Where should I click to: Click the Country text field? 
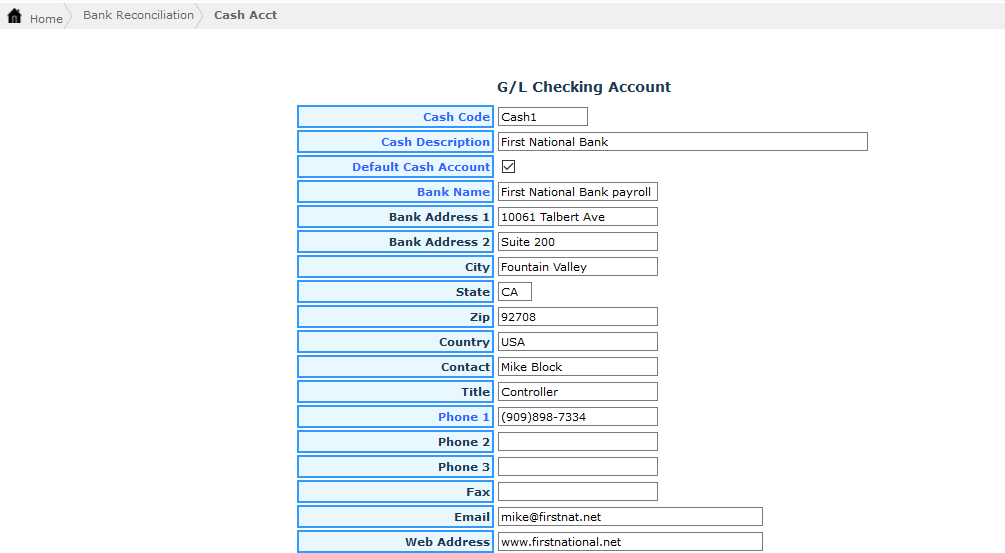coord(577,342)
